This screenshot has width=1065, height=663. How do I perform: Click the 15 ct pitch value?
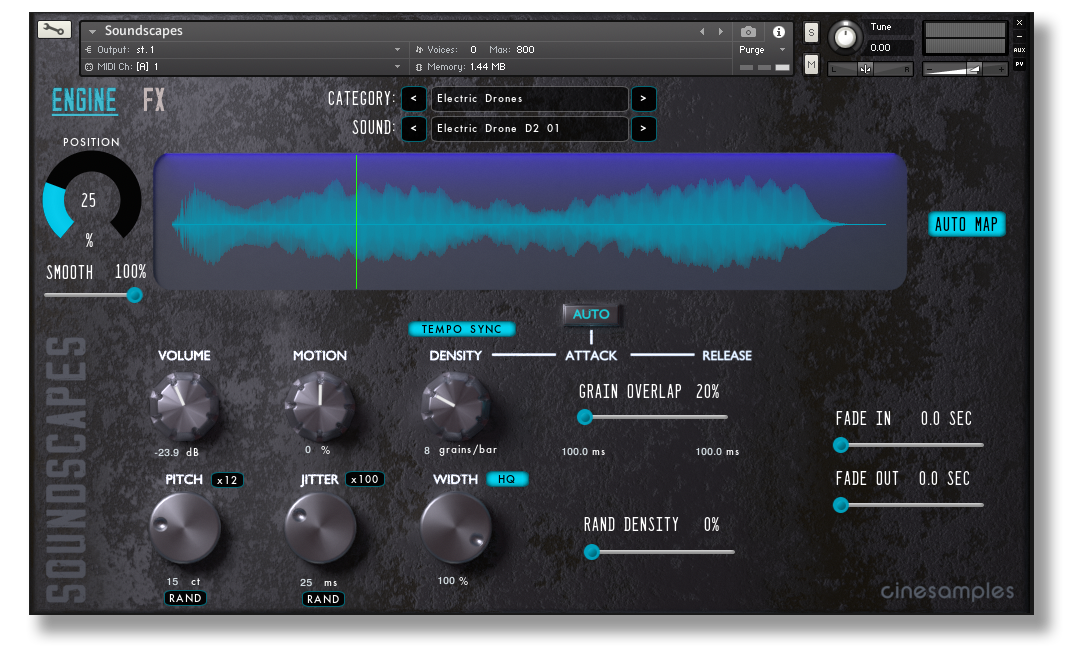click(183, 581)
